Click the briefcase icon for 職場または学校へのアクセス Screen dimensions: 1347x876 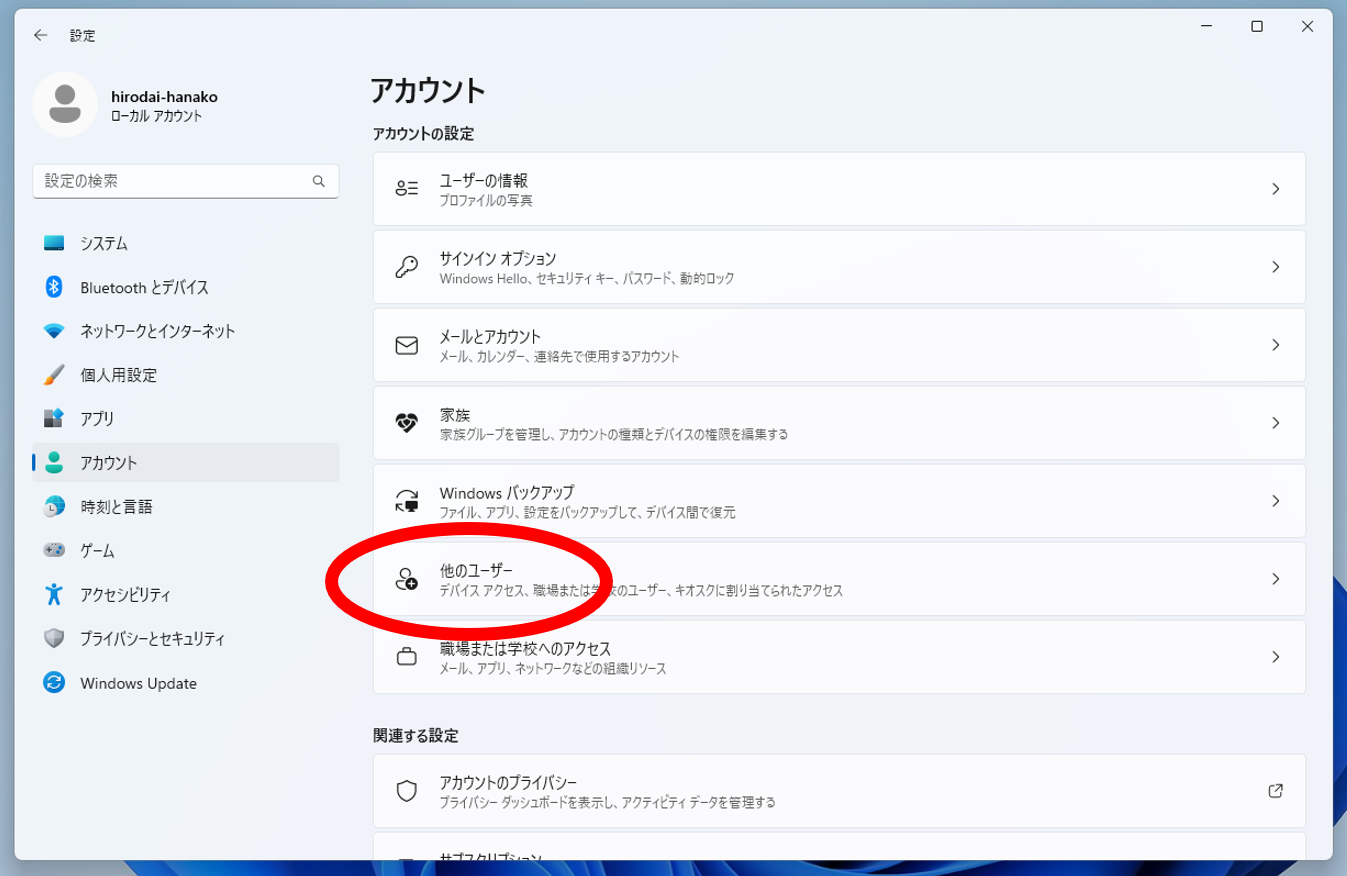coord(406,657)
